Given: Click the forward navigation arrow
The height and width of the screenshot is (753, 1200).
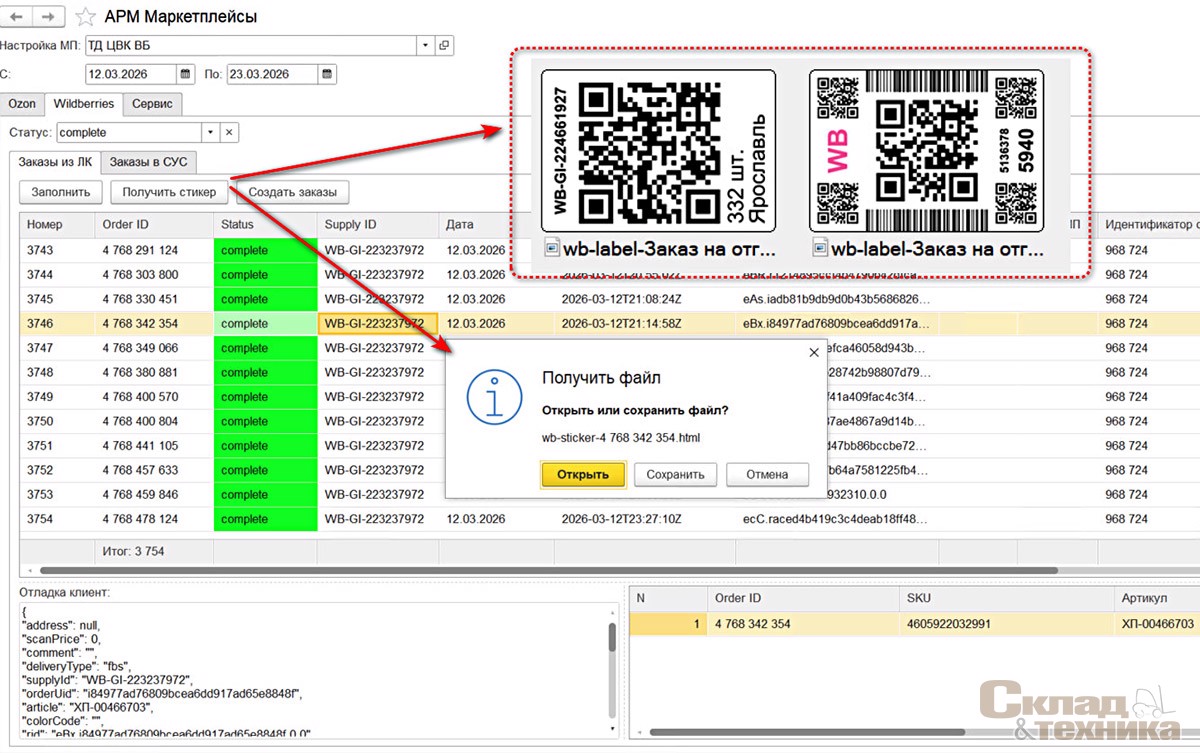Looking at the screenshot, I should coord(51,17).
